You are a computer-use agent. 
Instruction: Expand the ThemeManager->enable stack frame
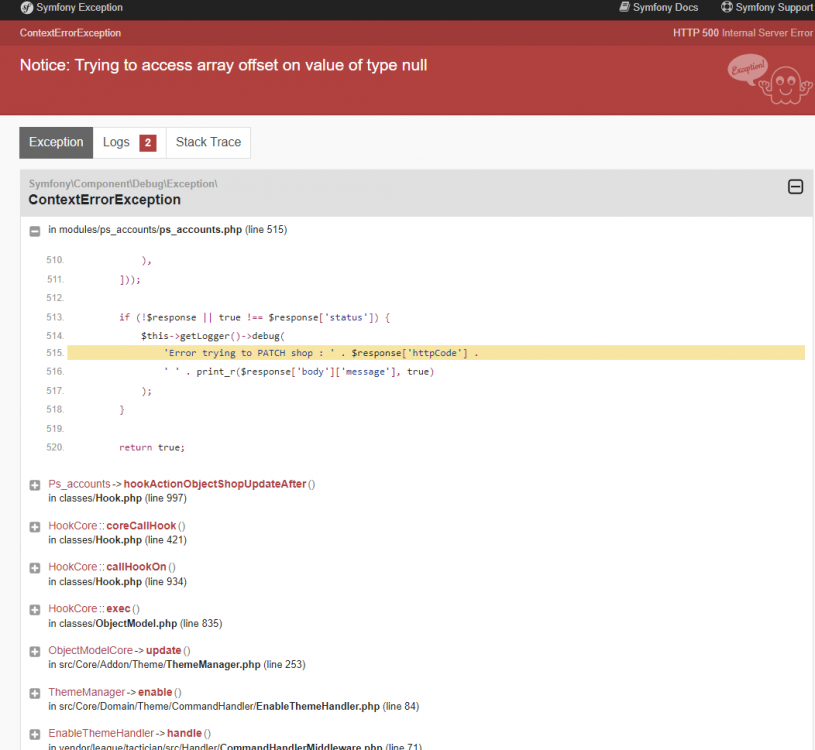coord(34,691)
